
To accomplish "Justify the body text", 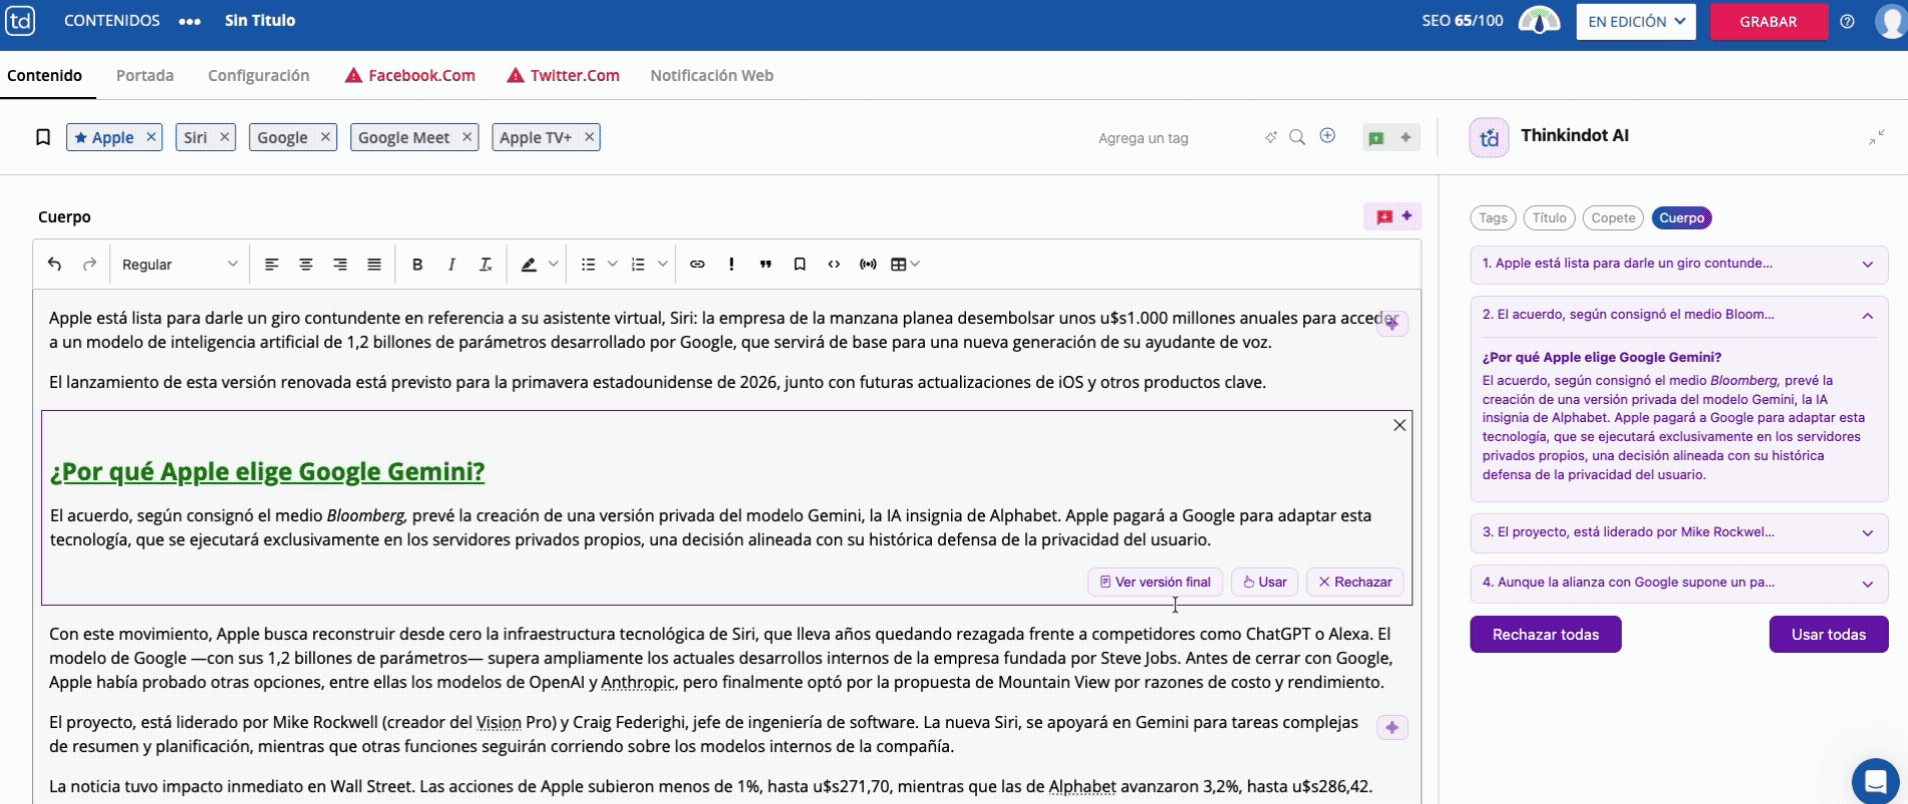I will [x=374, y=264].
